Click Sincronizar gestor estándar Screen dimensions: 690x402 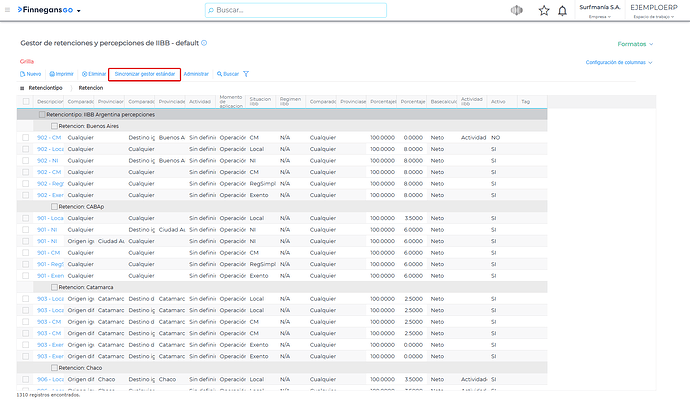coord(145,74)
